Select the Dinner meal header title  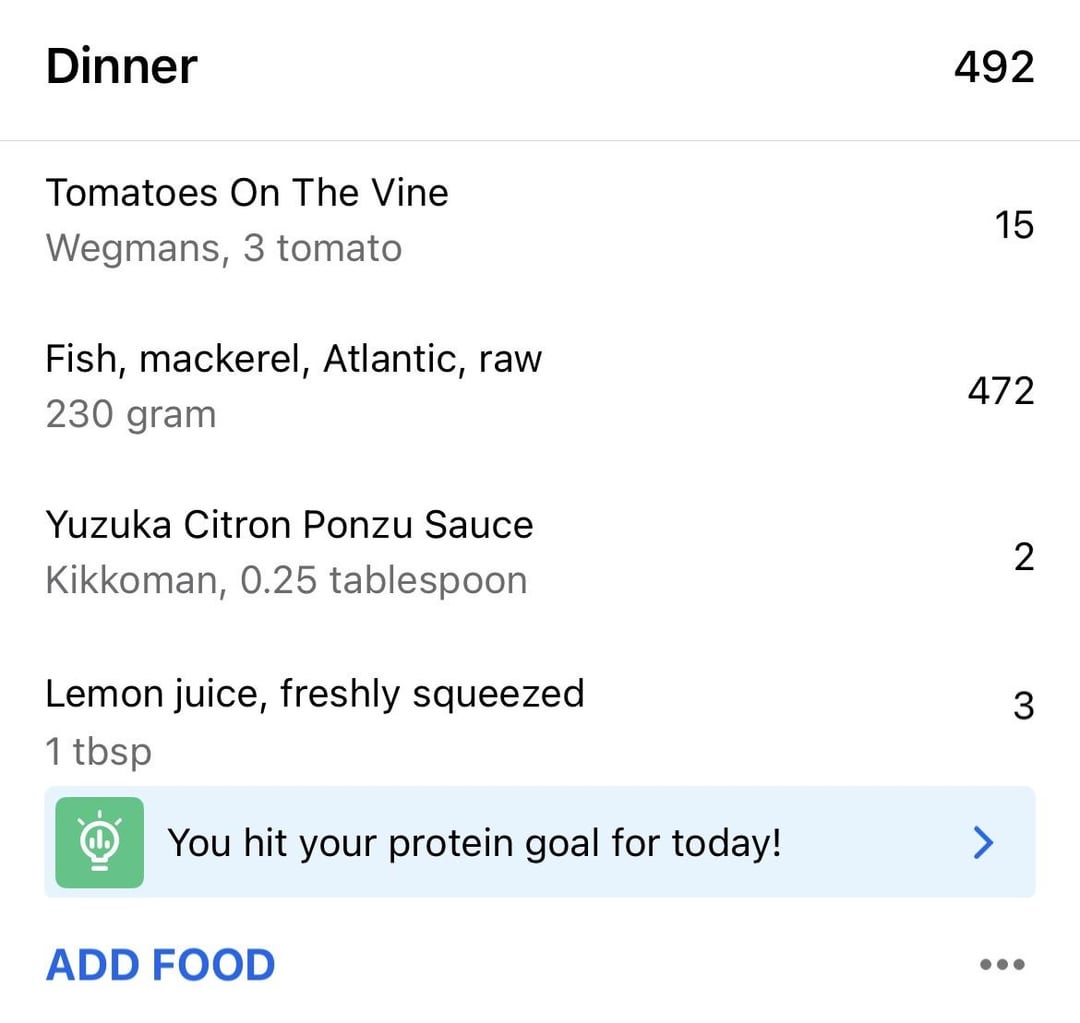pyautogui.click(x=122, y=67)
